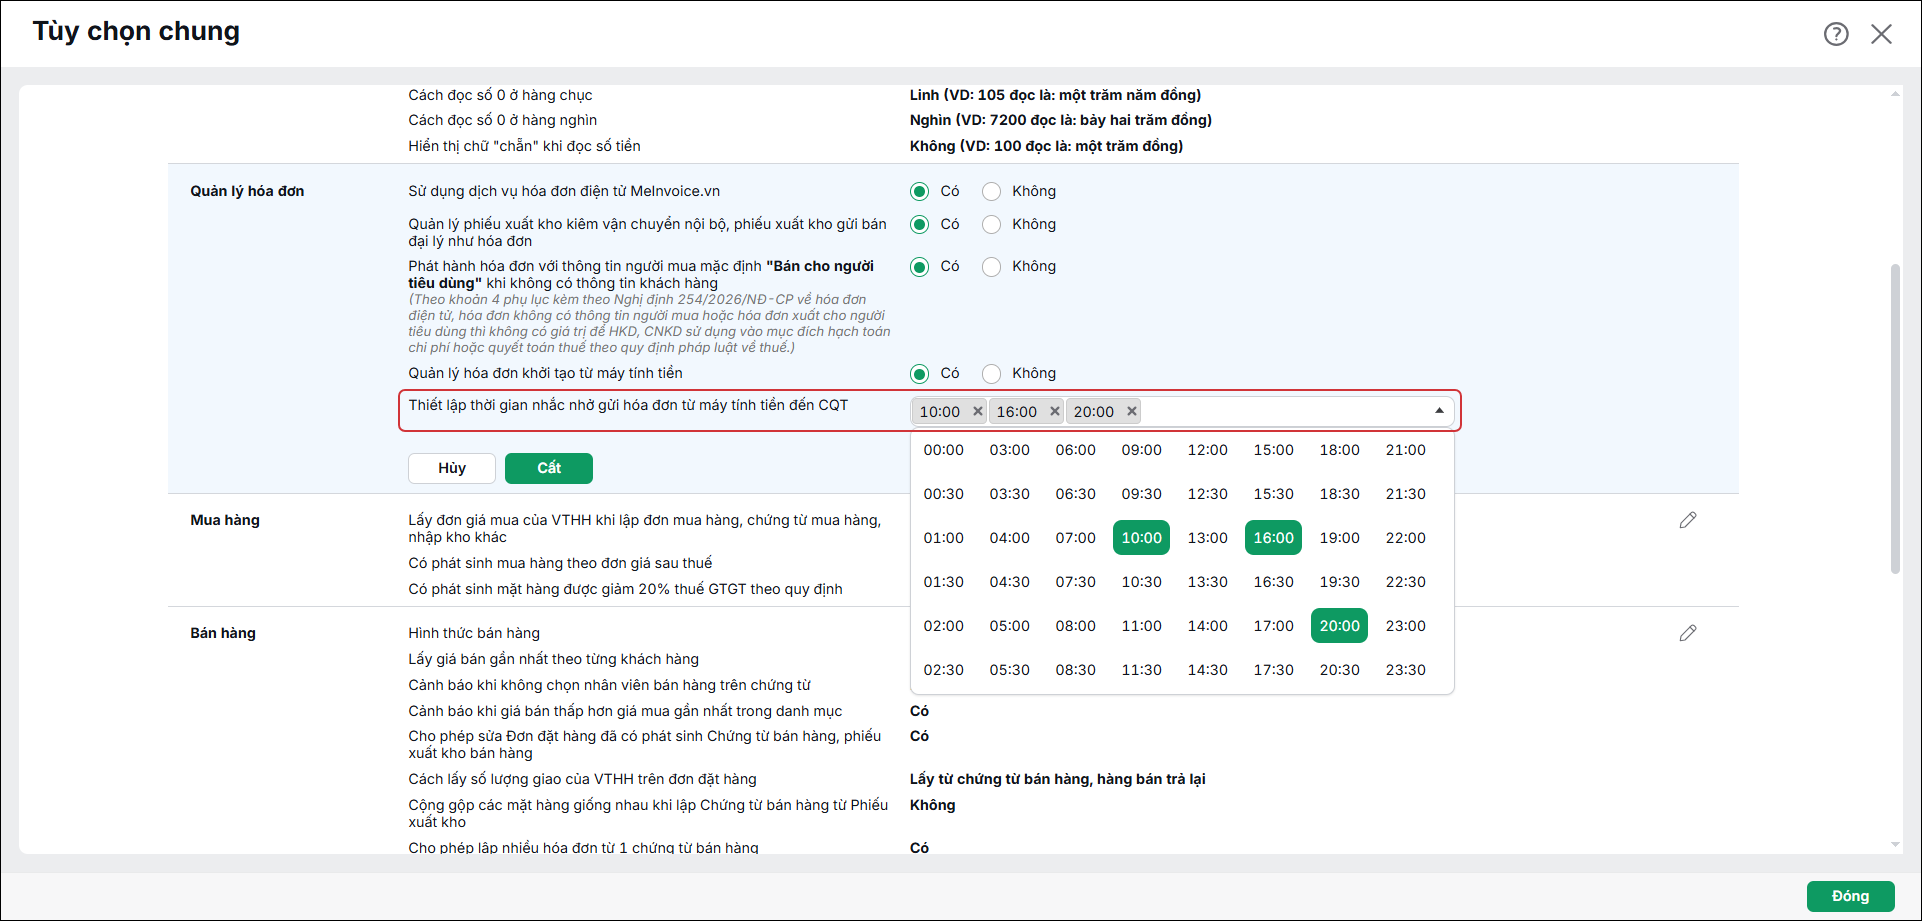Image resolution: width=1922 pixels, height=921 pixels.
Task: Choose 08:00 in the time list
Action: click(x=1076, y=626)
